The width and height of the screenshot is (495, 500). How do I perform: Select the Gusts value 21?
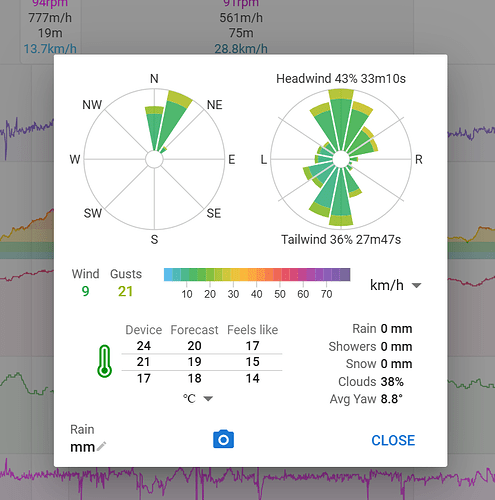(x=125, y=291)
